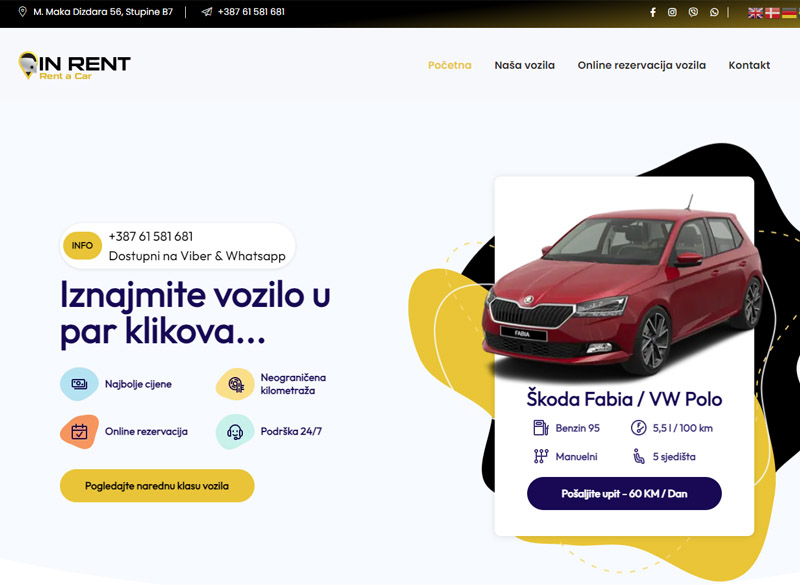Click the gearbox icon beside Manuelni
Viewport: 800px width, 585px height.
coord(540,456)
